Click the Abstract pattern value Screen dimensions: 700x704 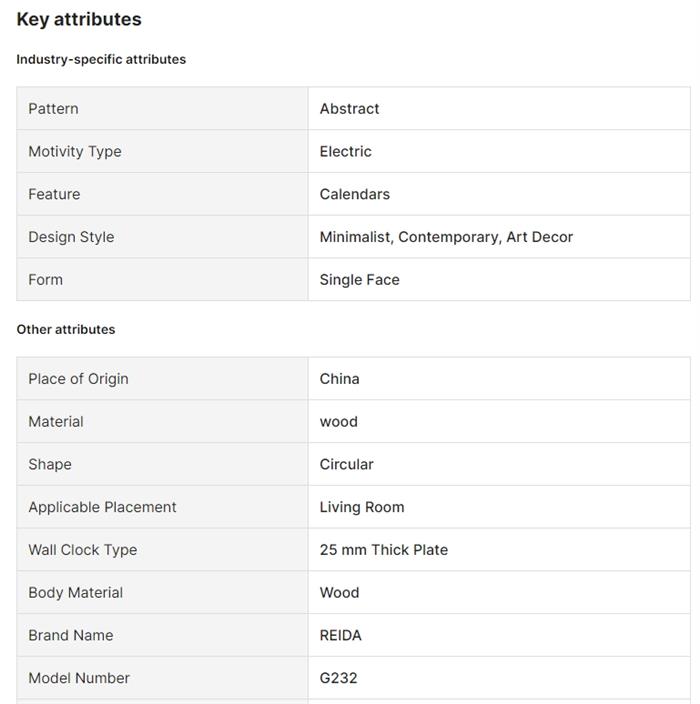[349, 108]
